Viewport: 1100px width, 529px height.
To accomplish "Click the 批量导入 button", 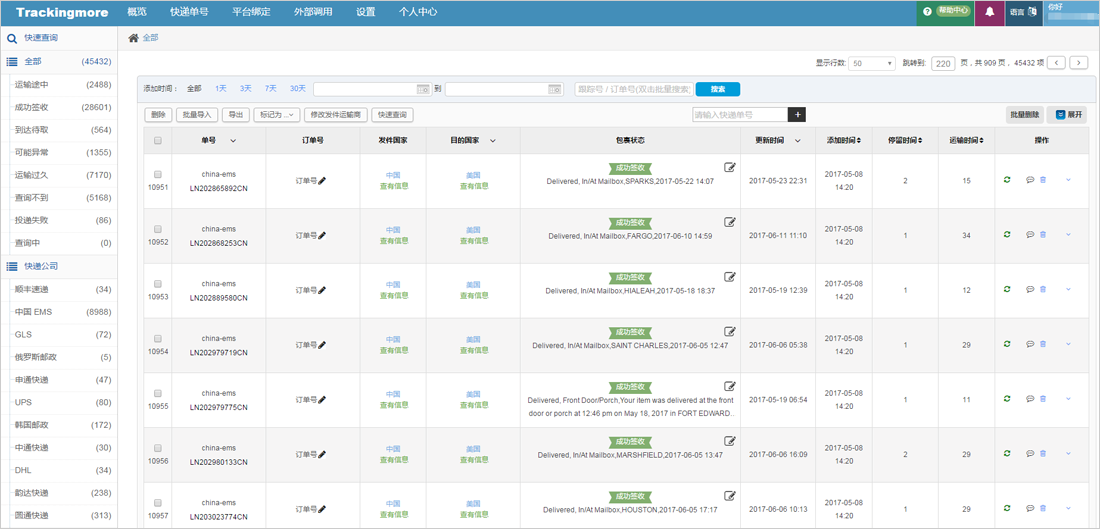I will [x=196, y=114].
